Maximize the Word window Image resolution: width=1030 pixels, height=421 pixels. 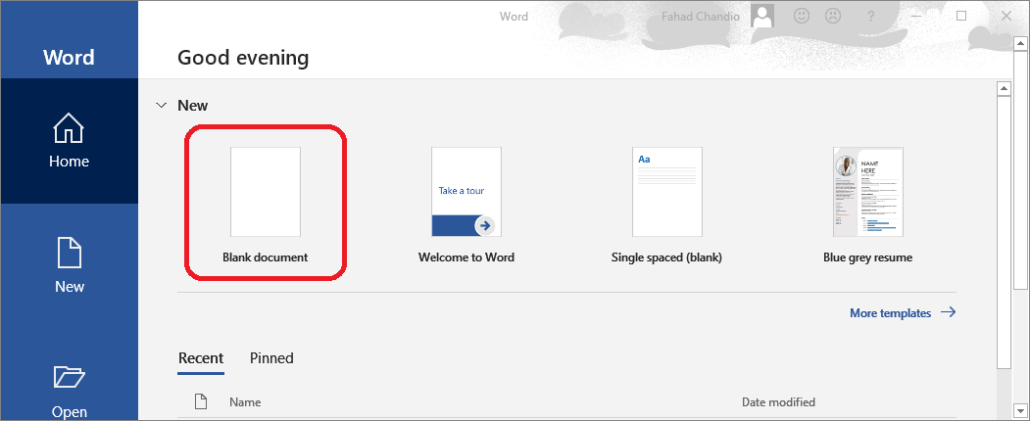(961, 16)
